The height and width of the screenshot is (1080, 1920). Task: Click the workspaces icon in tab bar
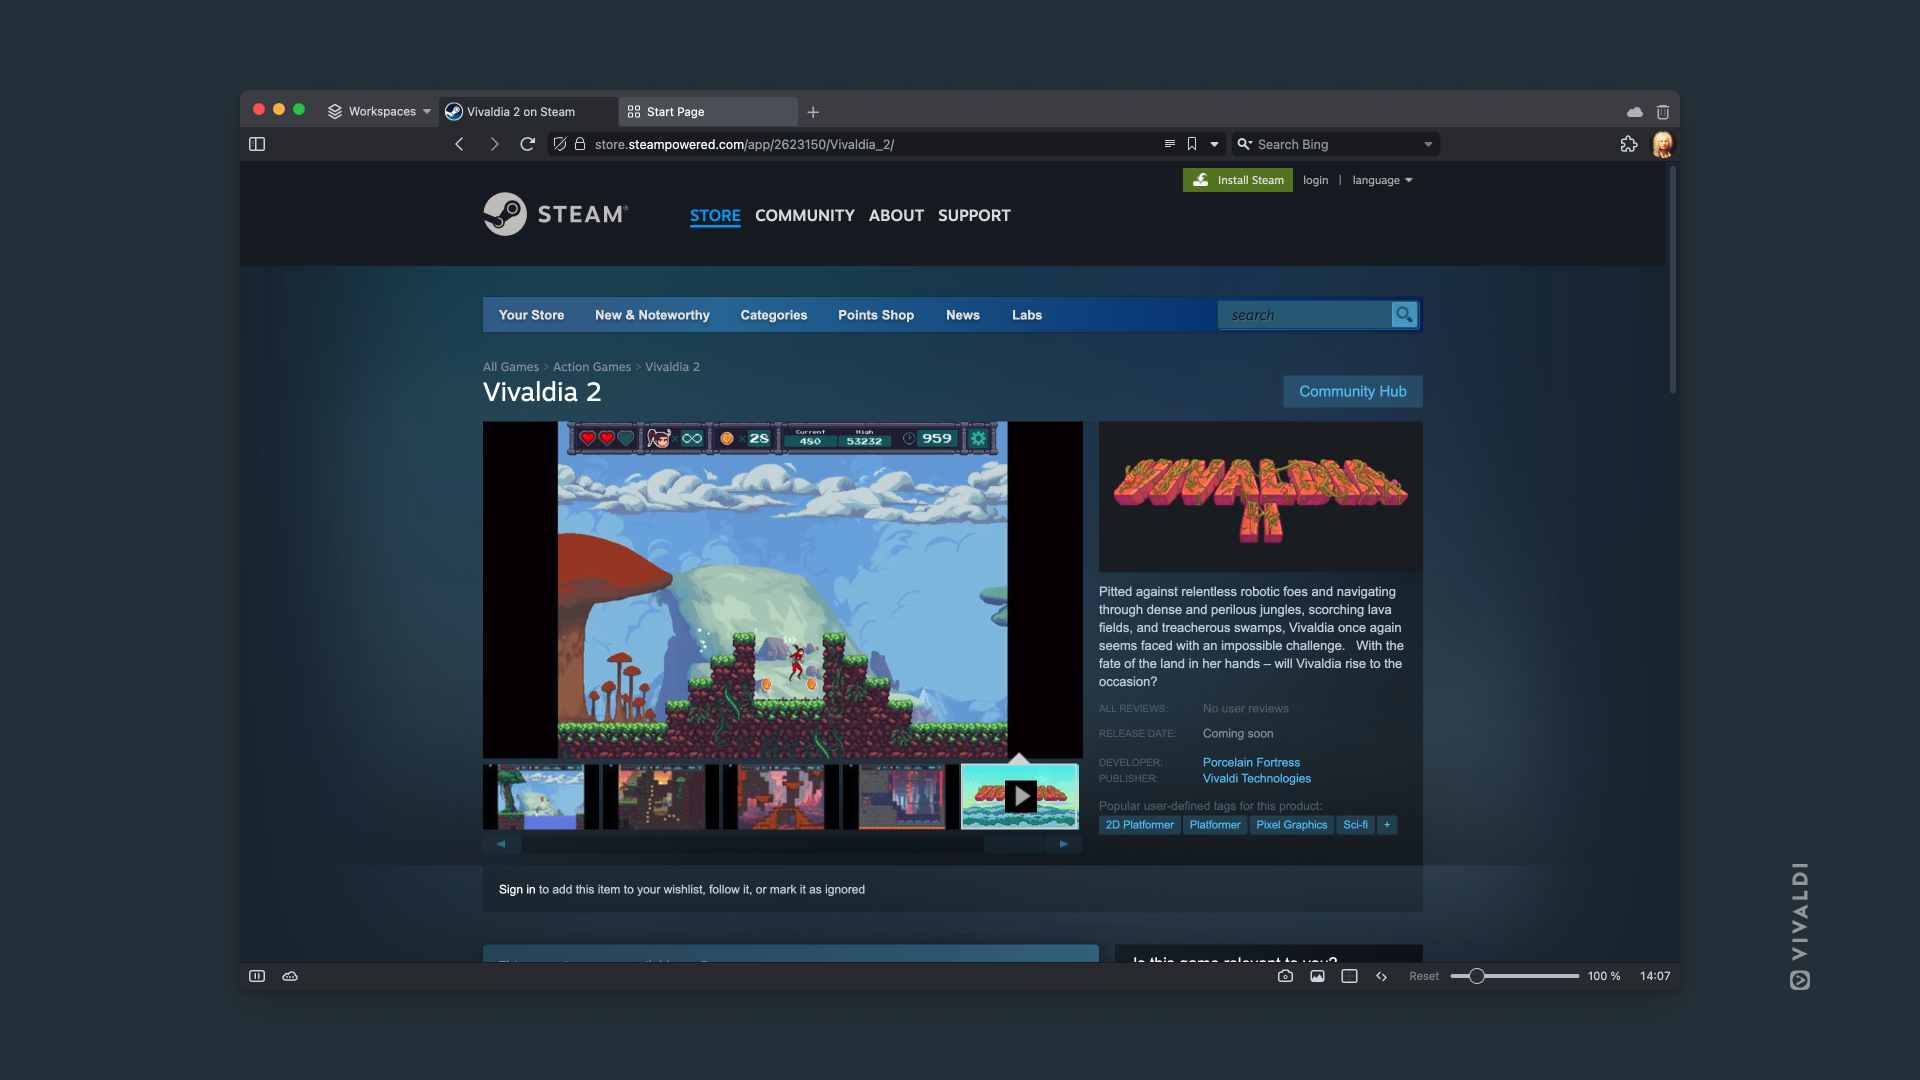click(x=334, y=111)
